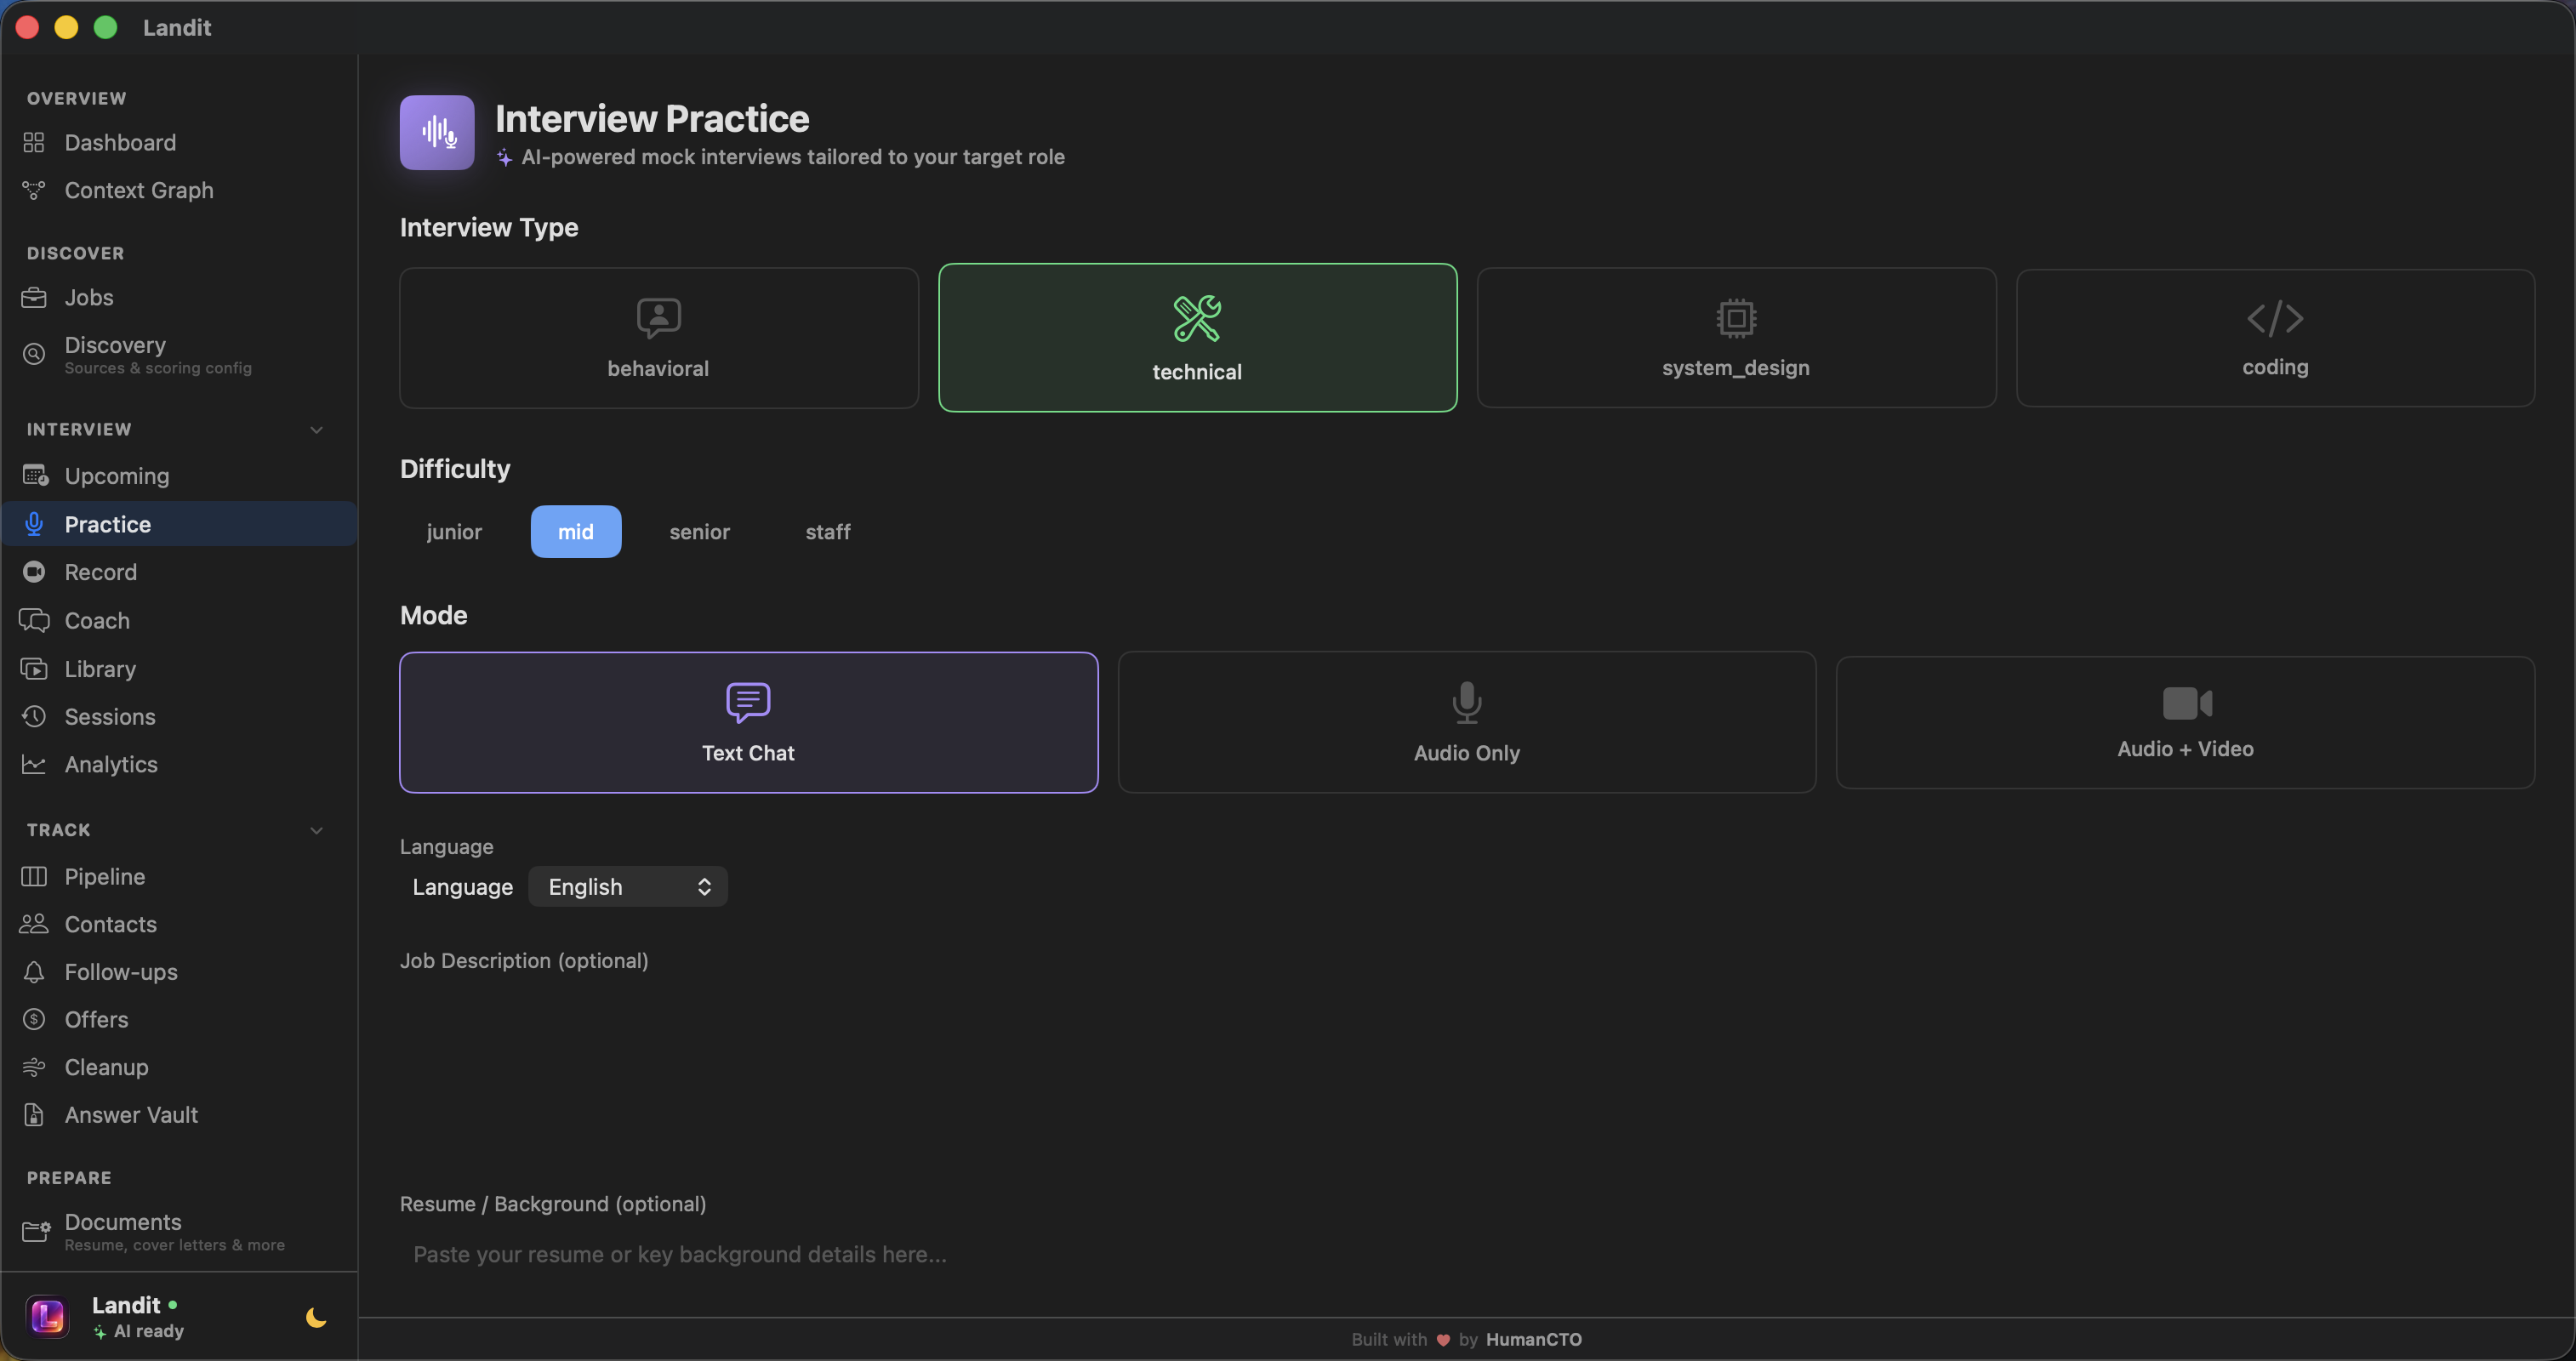Select the system_design interview type

[1735, 337]
